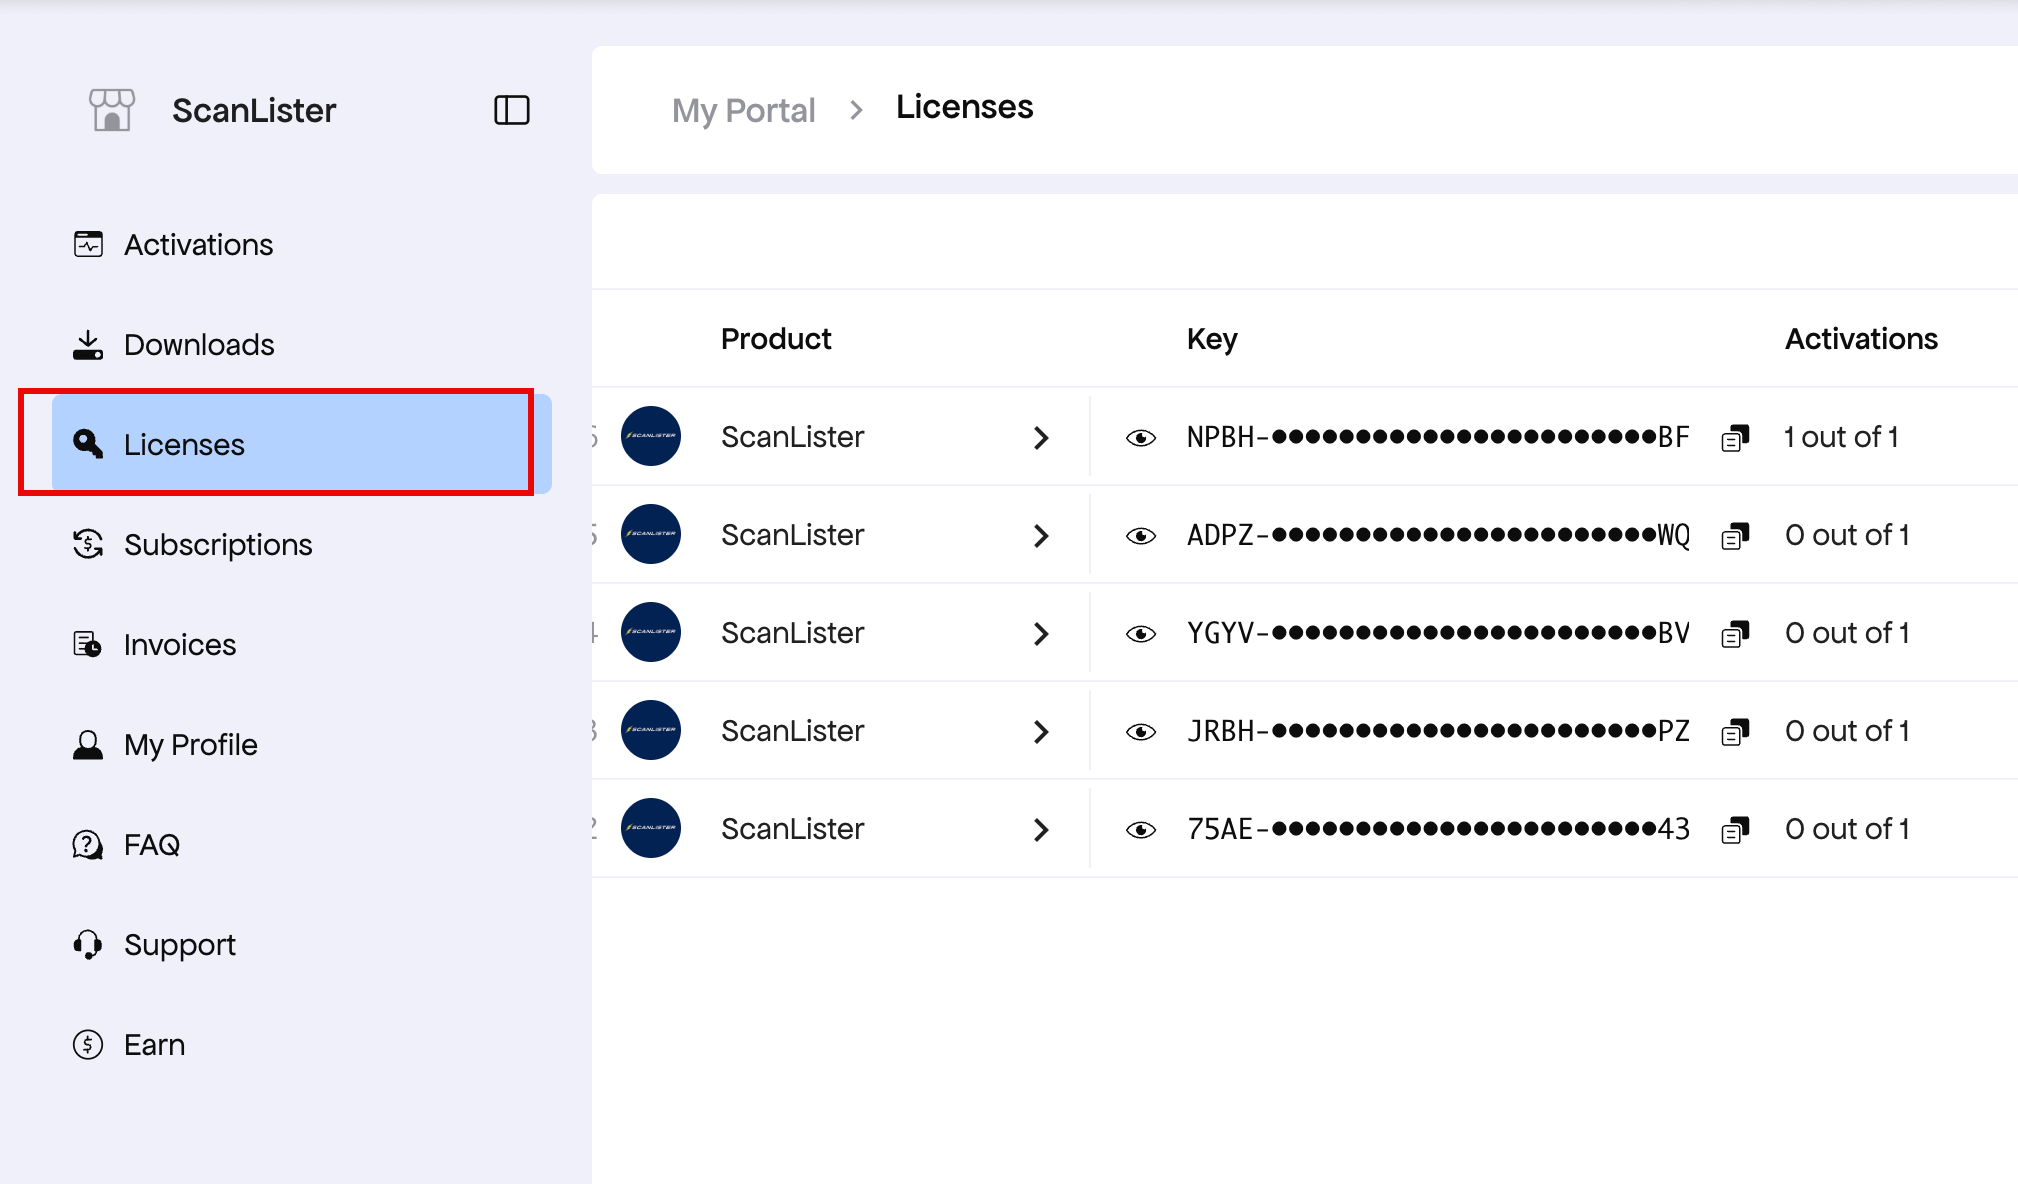2018x1184 pixels.
Task: Click ScanLister product logo in 75AE row
Action: [x=651, y=828]
